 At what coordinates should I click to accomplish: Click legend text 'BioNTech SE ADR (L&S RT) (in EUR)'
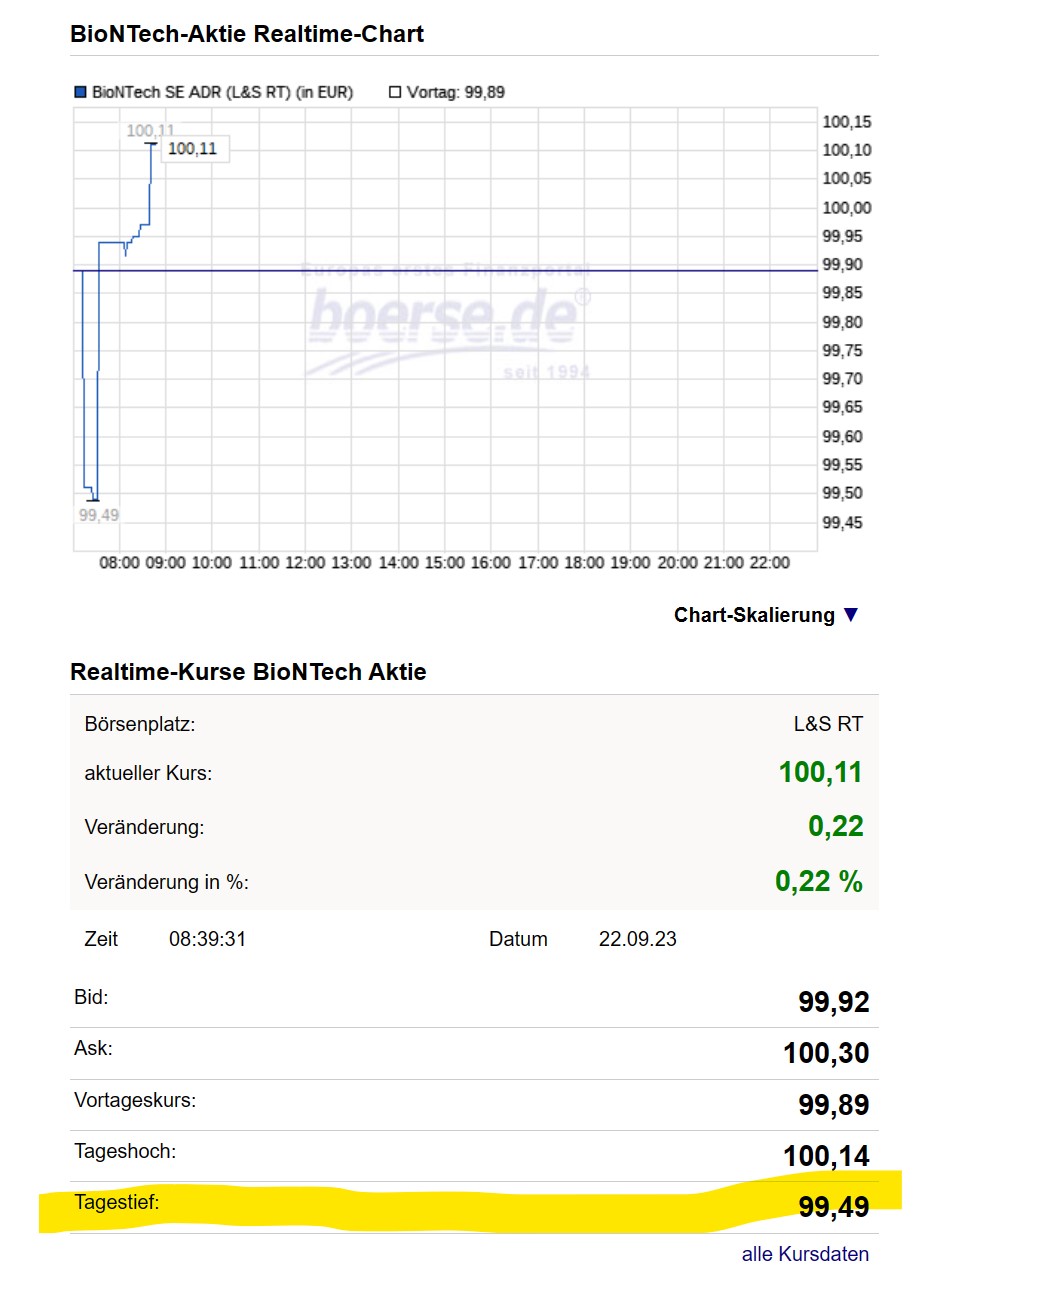222,92
